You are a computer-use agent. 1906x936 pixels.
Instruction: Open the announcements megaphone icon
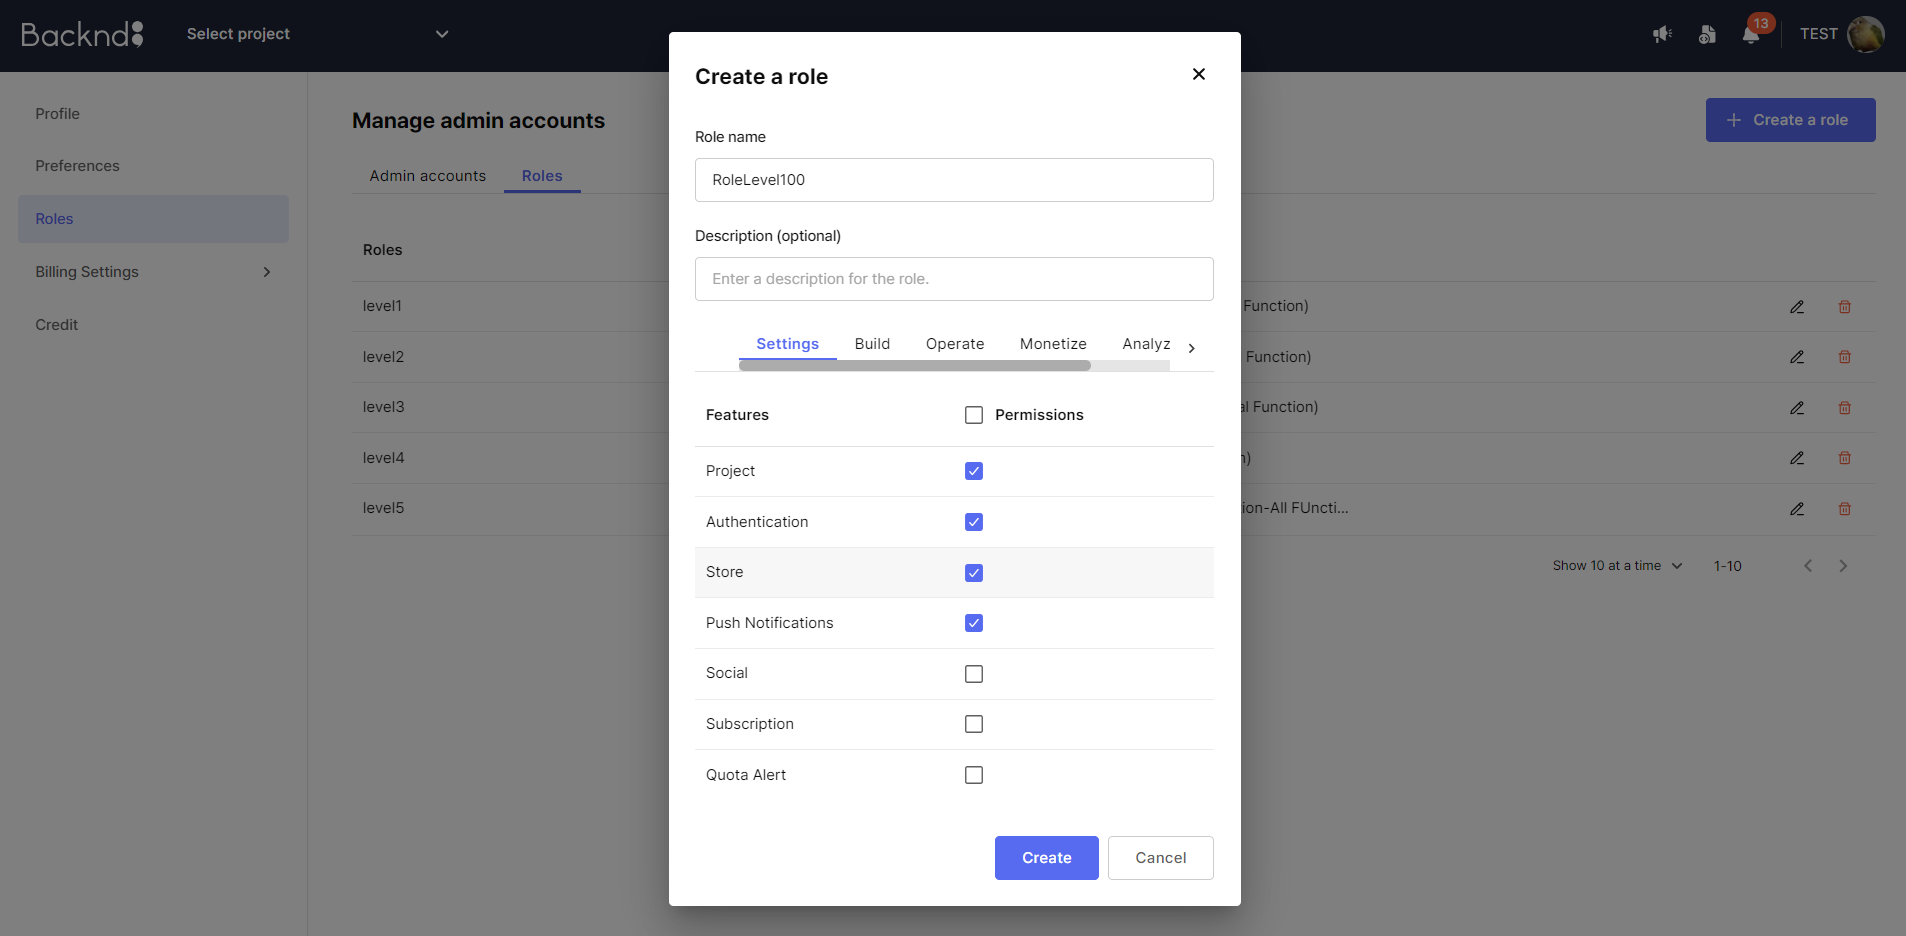1662,34
